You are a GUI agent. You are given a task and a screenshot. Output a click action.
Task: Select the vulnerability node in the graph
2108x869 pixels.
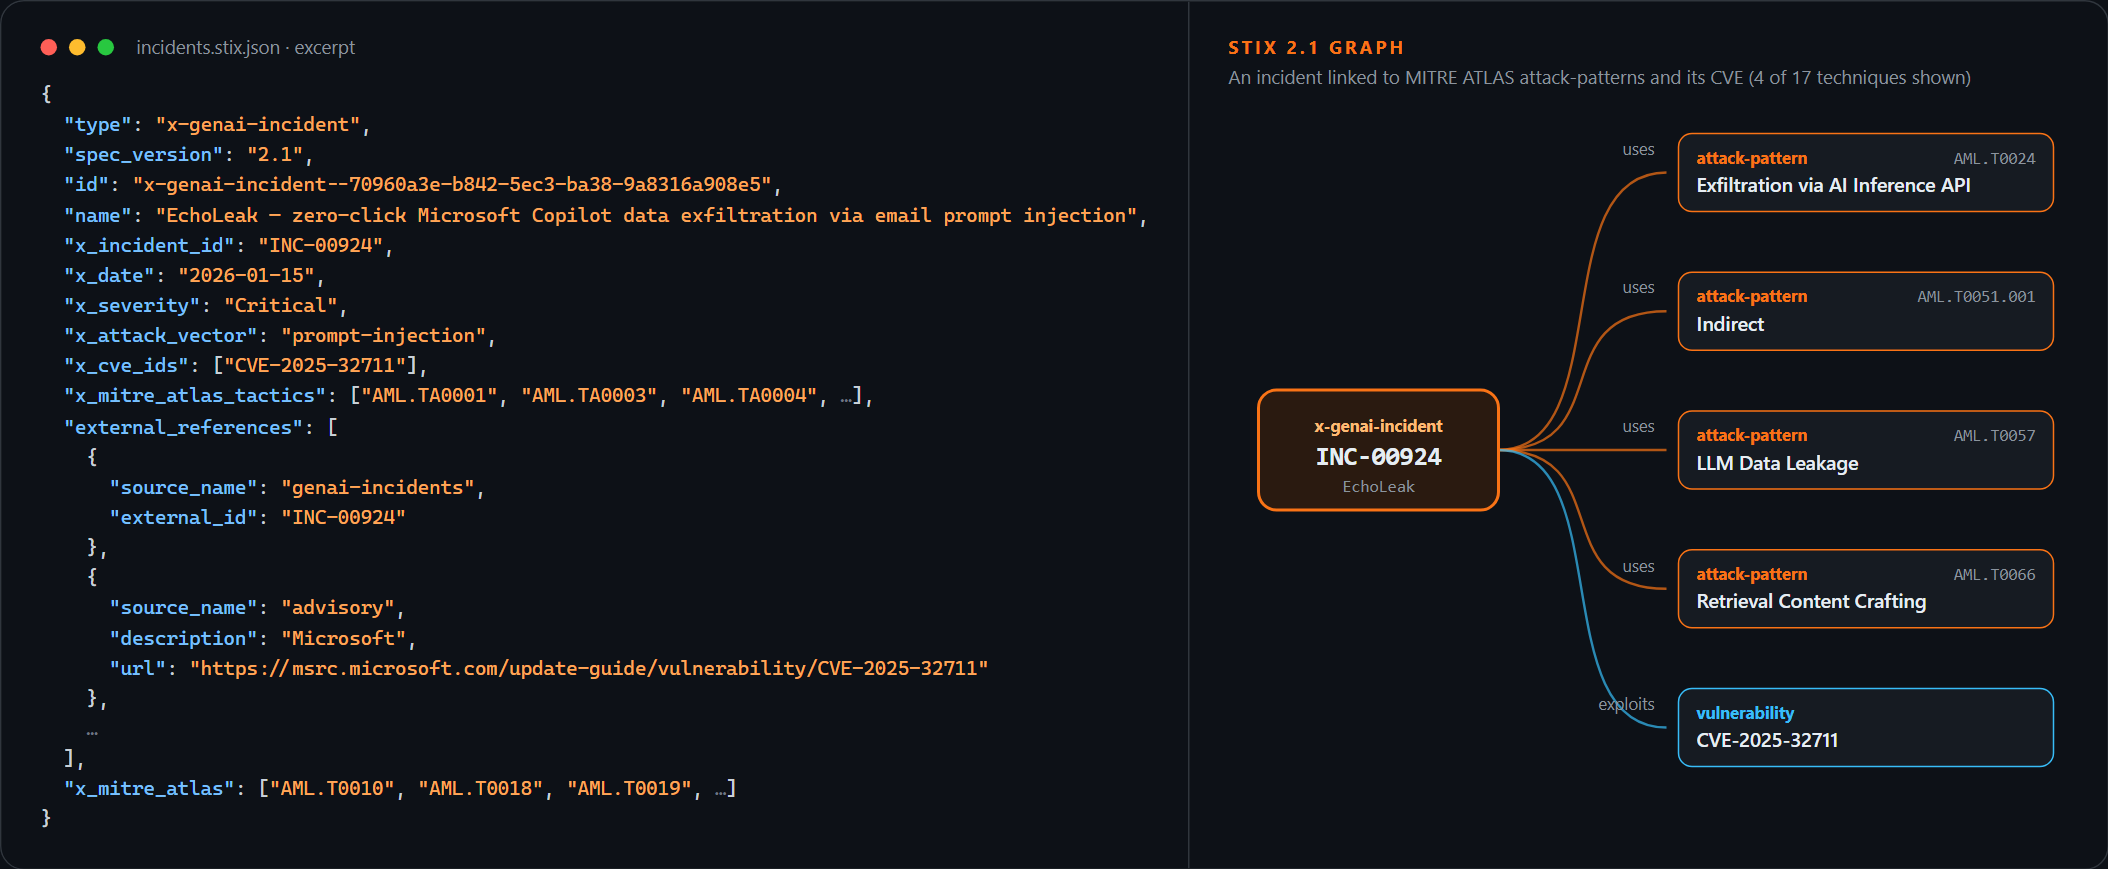(x=1865, y=727)
